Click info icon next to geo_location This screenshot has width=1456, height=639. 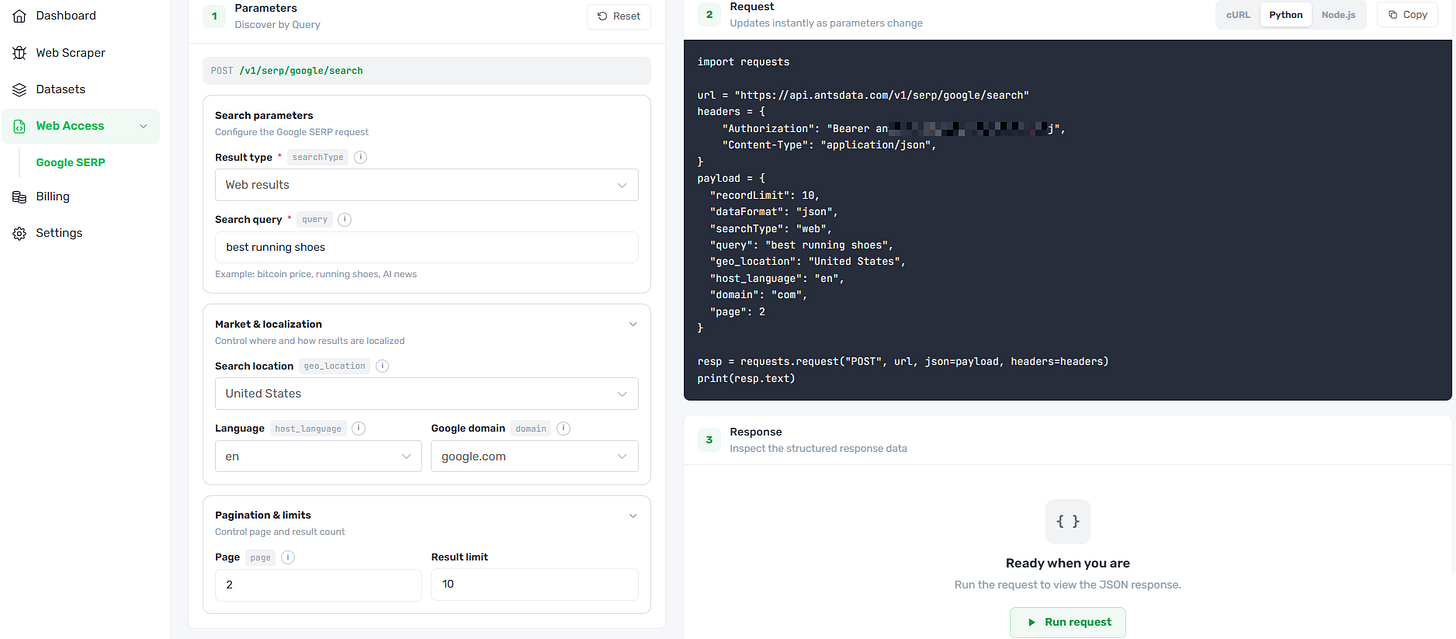pyautogui.click(x=382, y=366)
